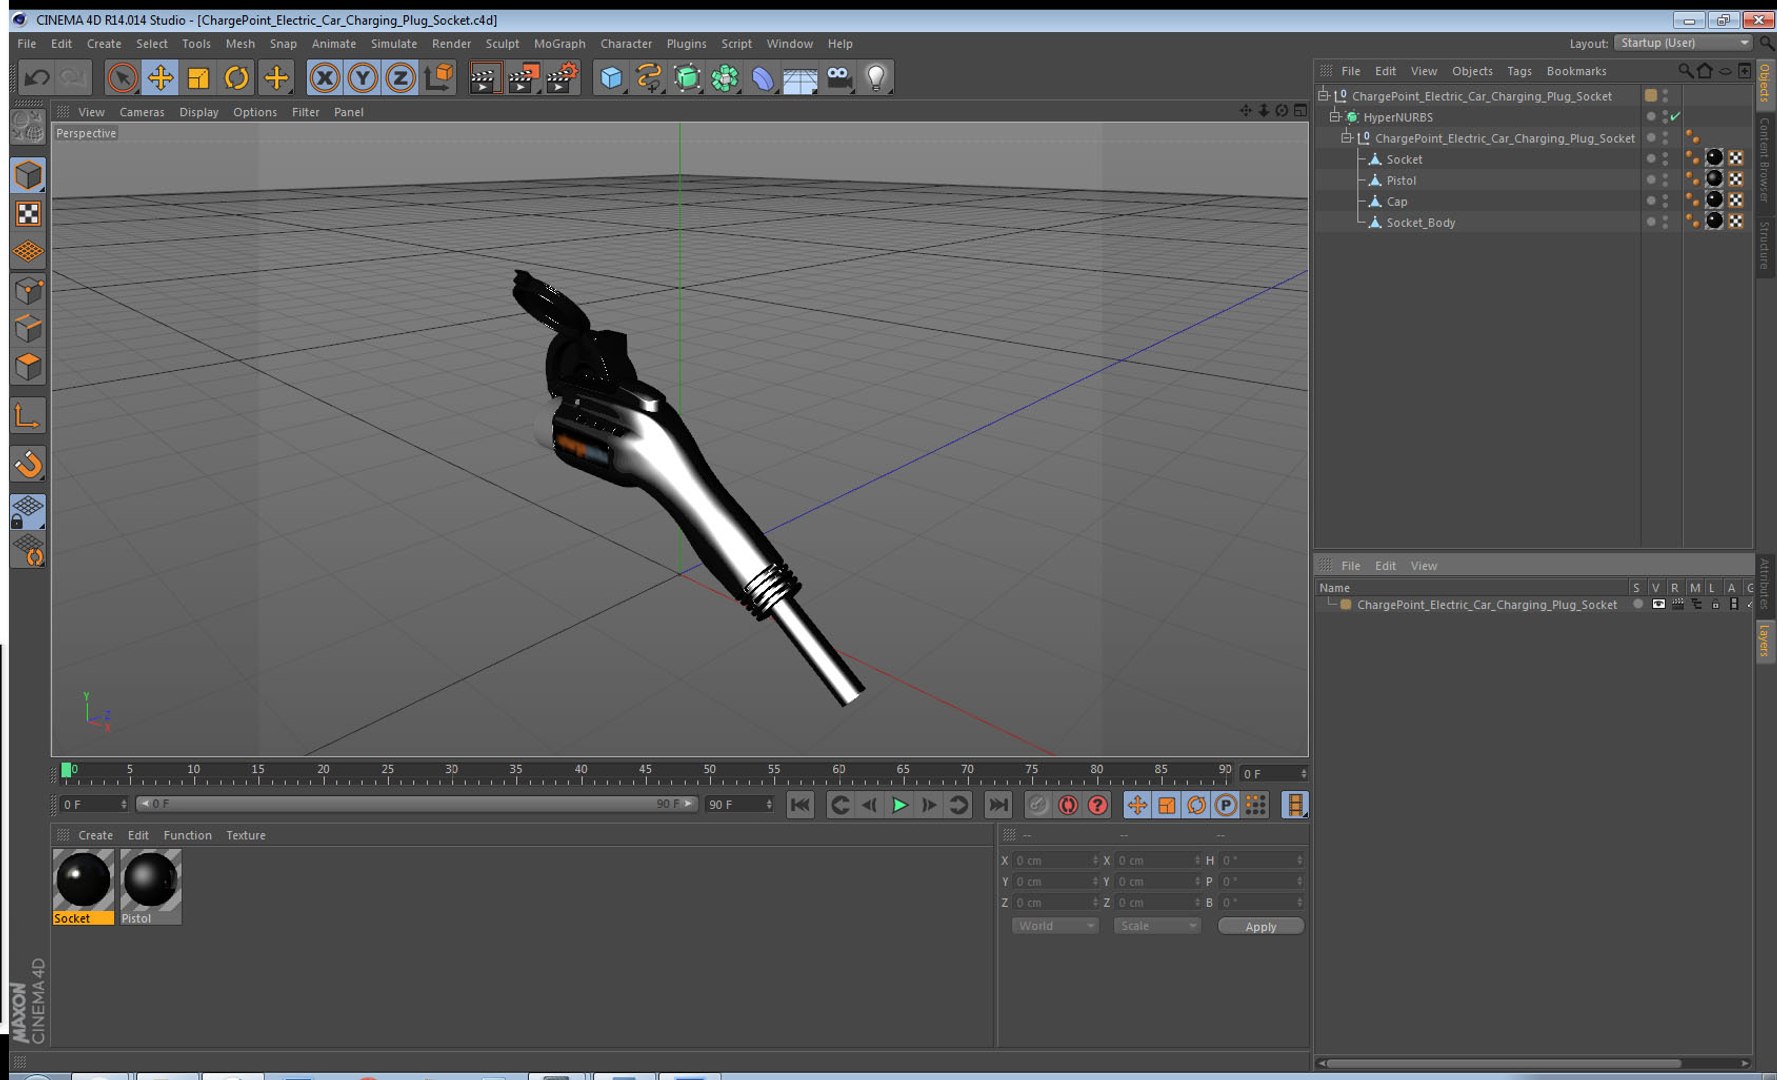Open the Layout Startup dropdown

[1684, 43]
